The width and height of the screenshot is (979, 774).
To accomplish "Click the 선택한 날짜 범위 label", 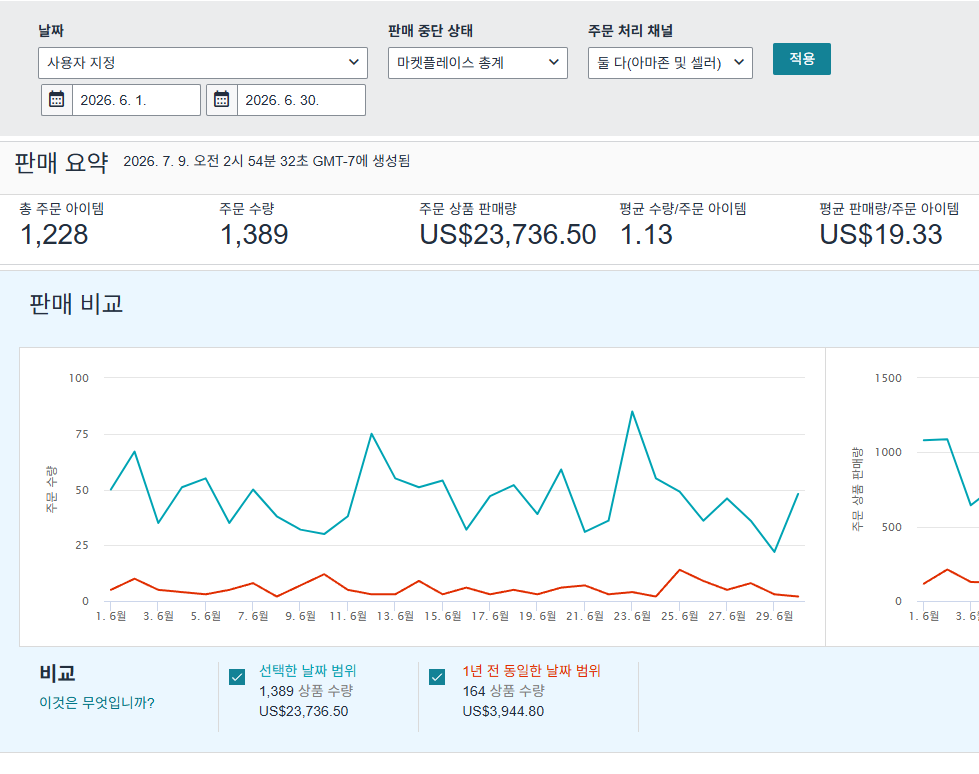I will click(308, 670).
